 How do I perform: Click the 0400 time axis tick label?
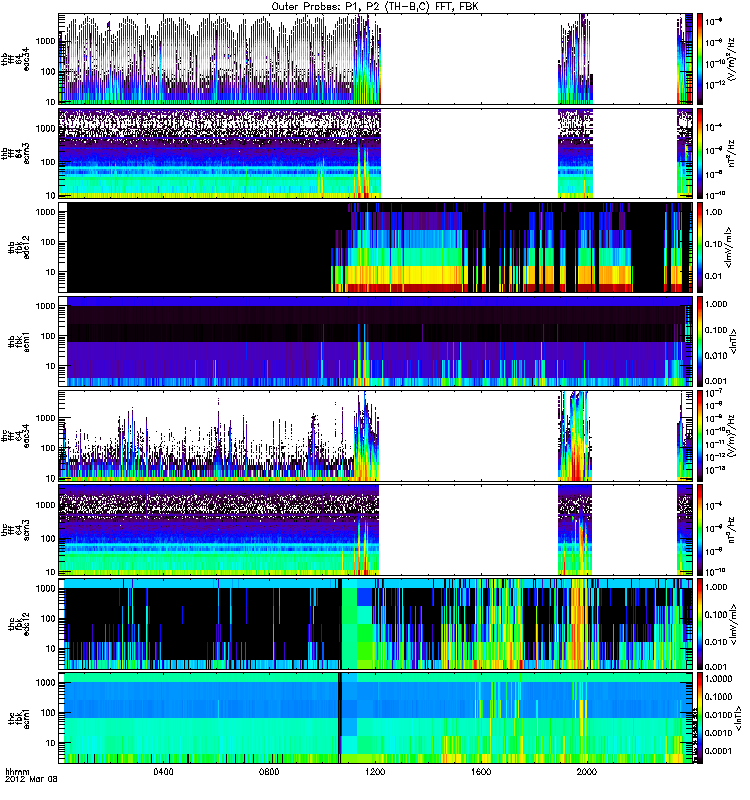tap(165, 772)
